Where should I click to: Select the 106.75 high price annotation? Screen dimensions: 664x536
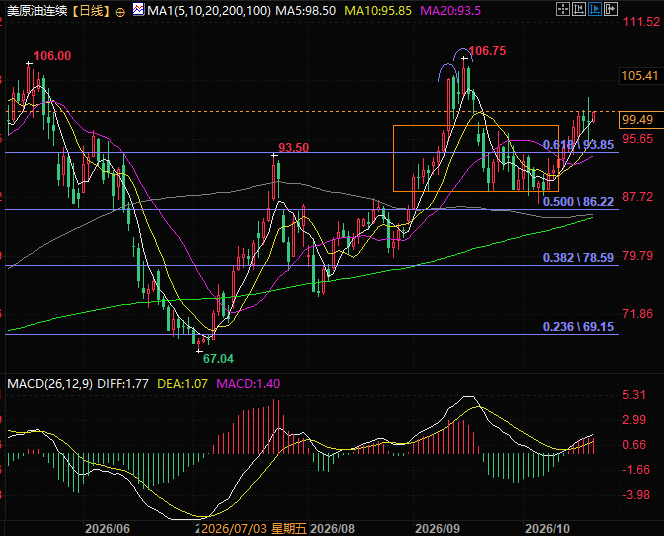pyautogui.click(x=487, y=51)
